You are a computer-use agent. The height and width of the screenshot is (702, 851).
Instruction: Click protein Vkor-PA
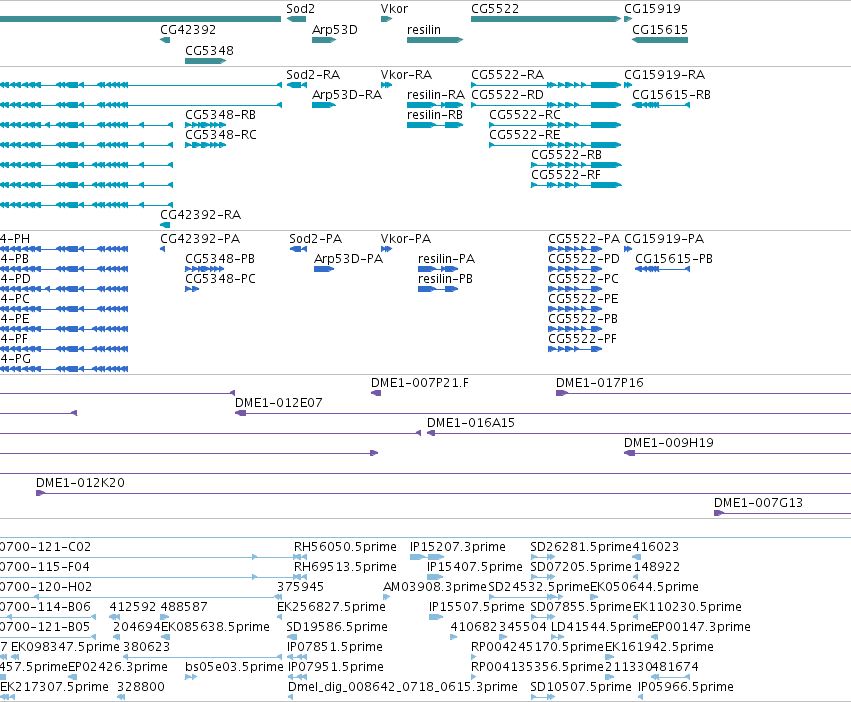[406, 239]
